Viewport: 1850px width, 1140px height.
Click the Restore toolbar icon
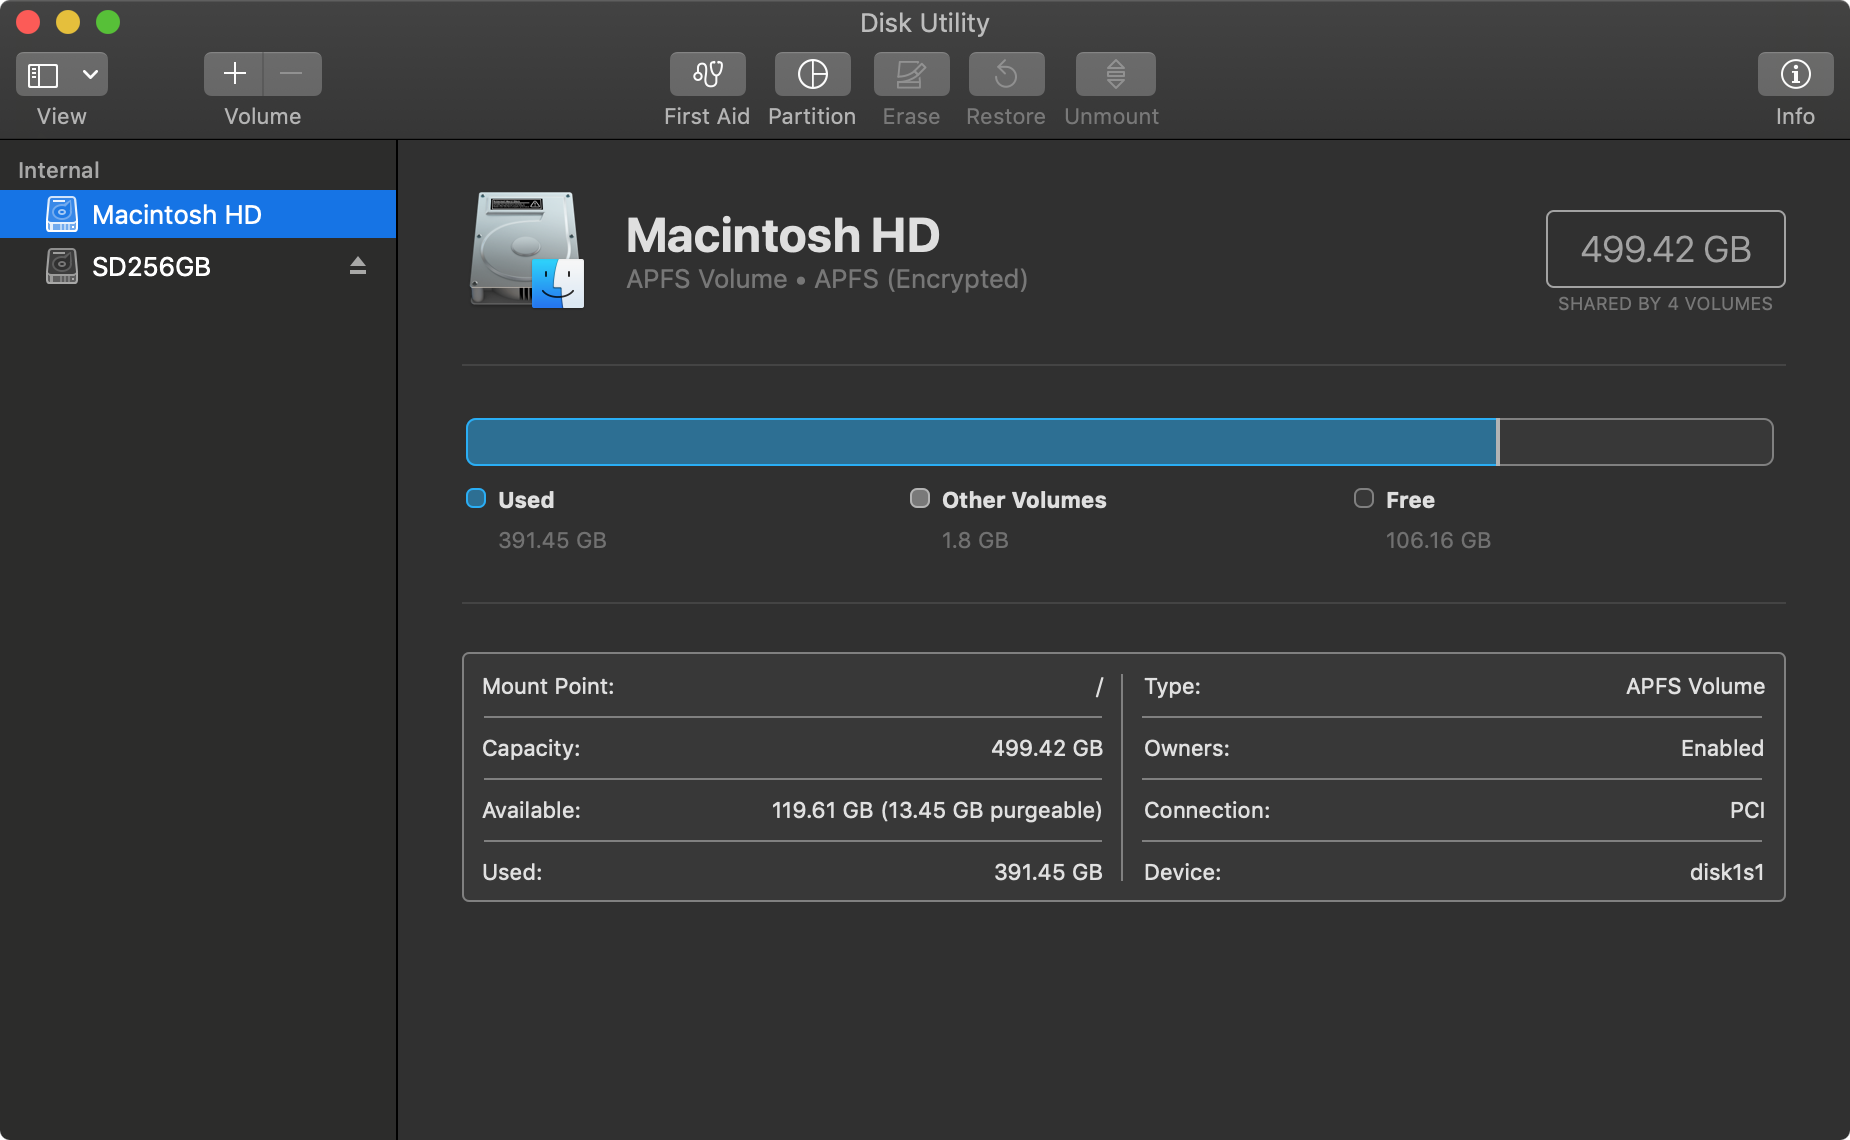pyautogui.click(x=1006, y=74)
